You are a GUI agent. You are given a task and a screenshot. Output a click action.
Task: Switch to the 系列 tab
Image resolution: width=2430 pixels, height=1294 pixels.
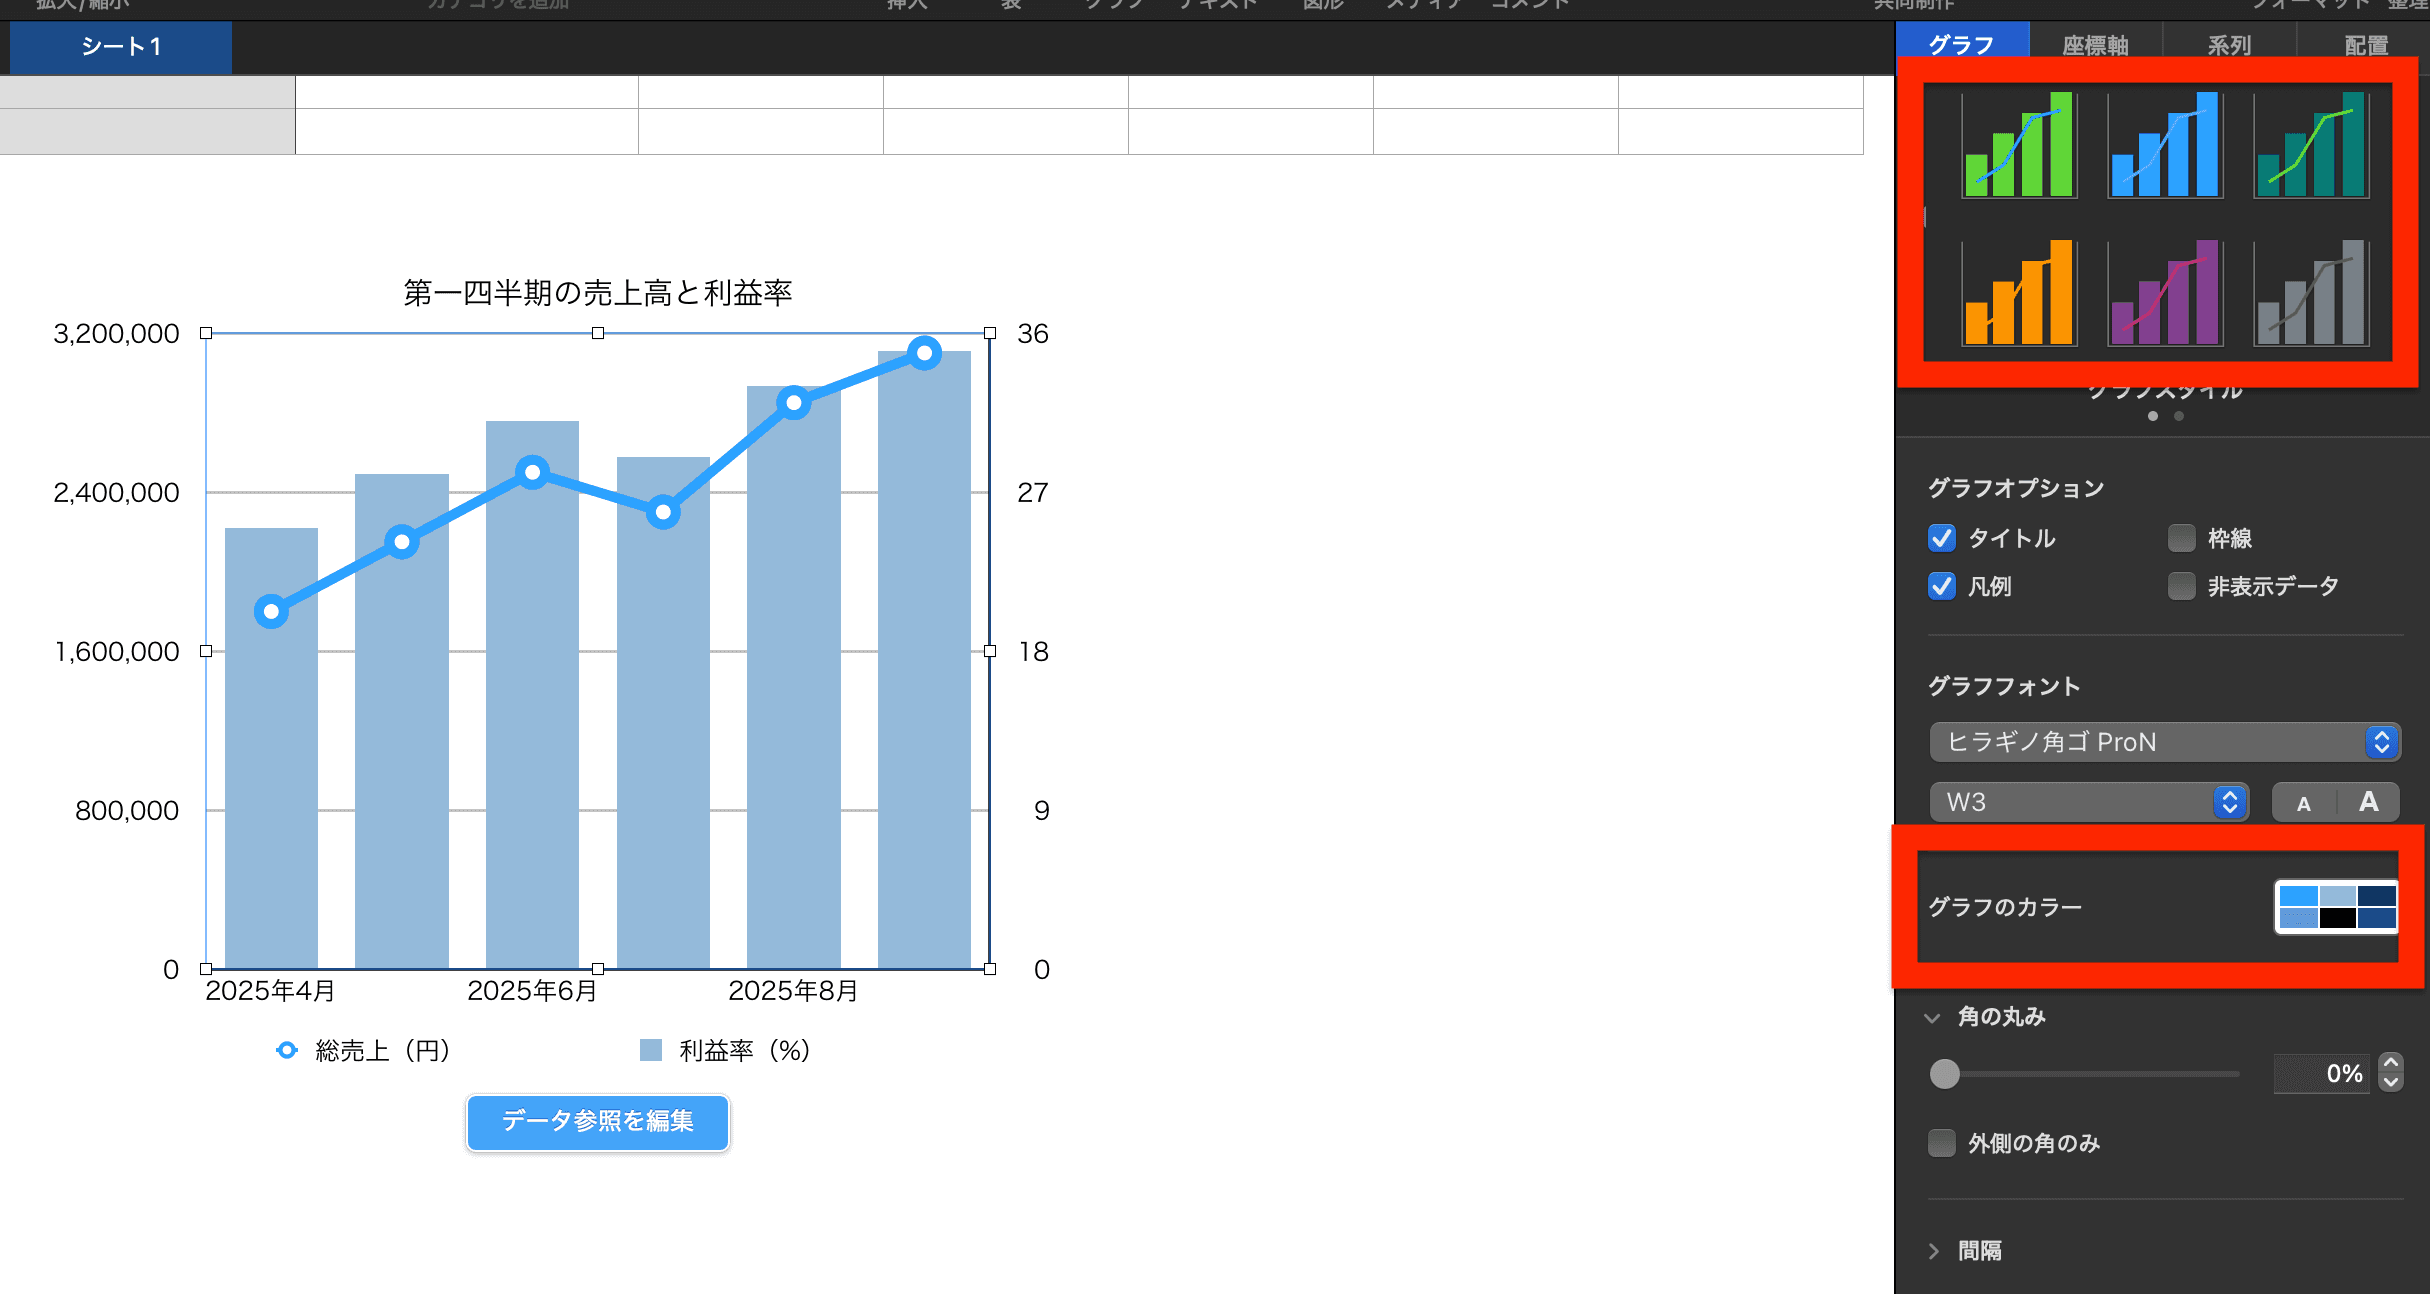[2229, 45]
